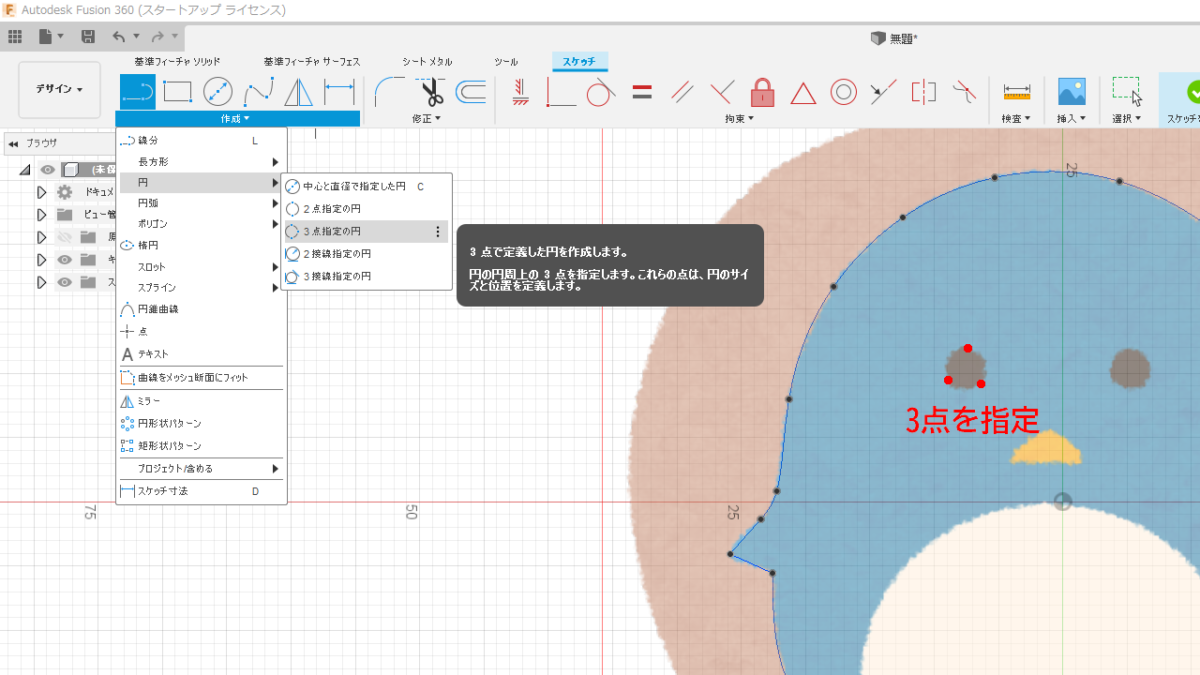Apply the Equal constraint
1200x675 pixels.
(642, 92)
